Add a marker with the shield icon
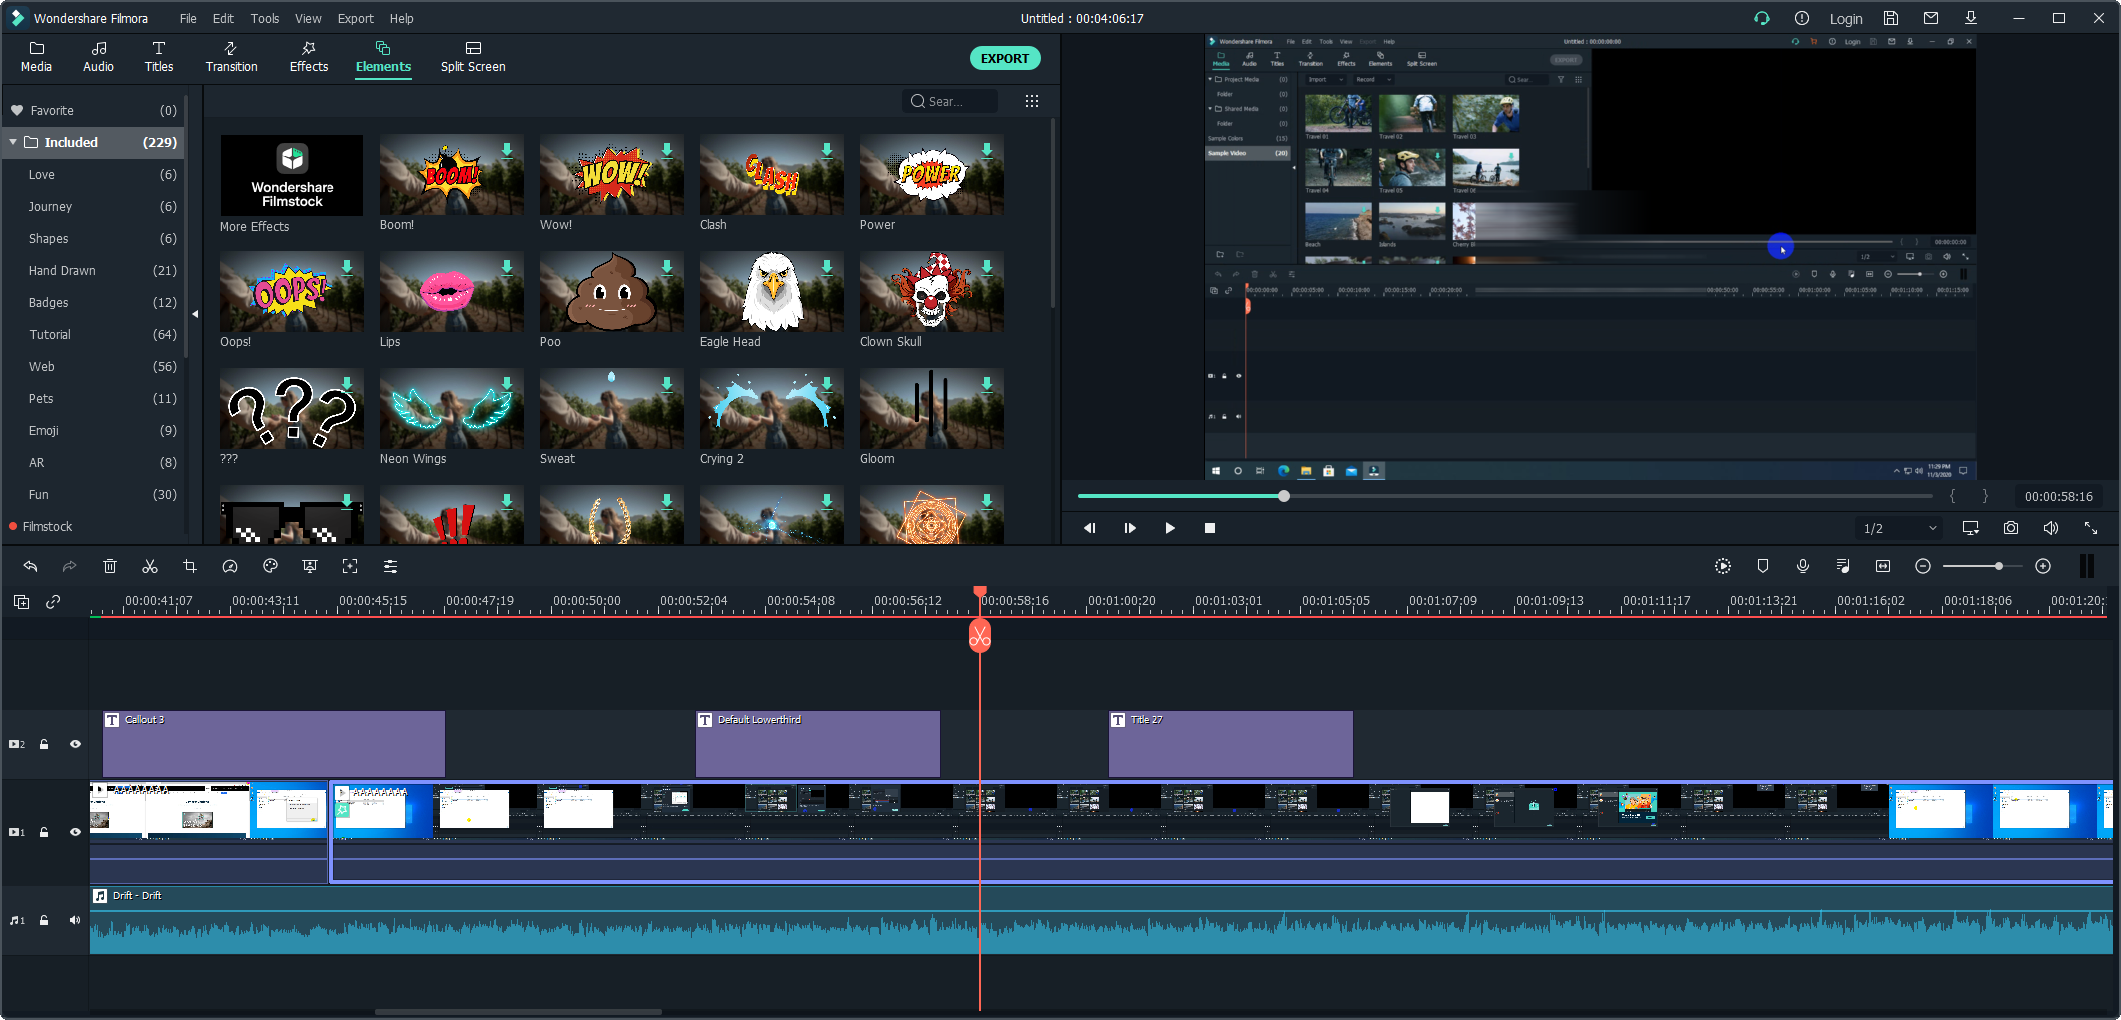The width and height of the screenshot is (2121, 1020). 1763,567
